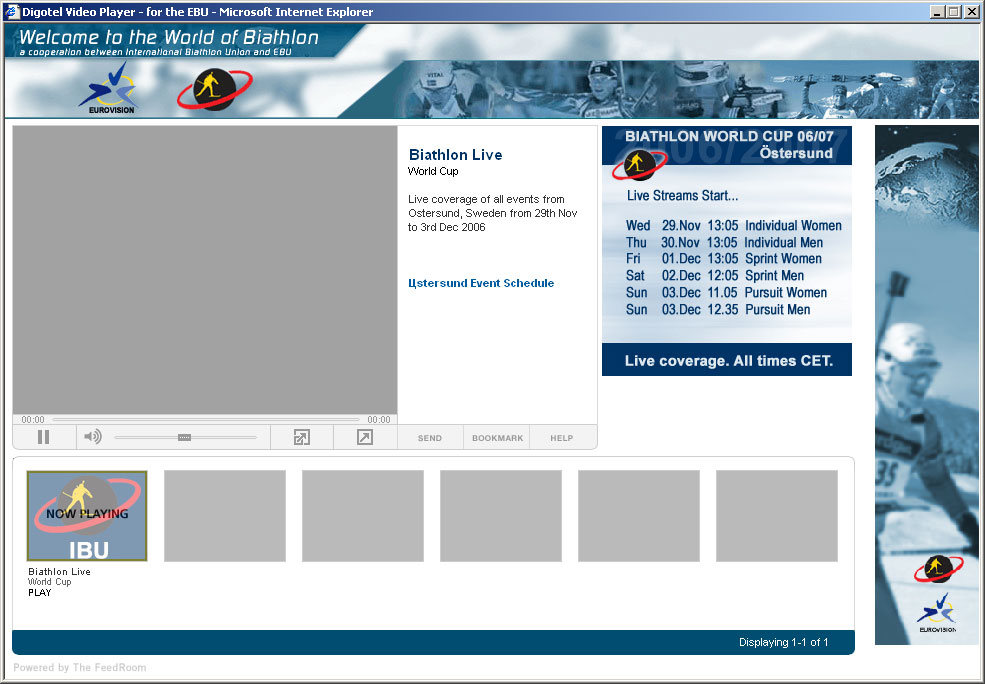The image size is (985, 684).
Task: Click PLAY under the Biathlon Live thumbnail
Action: [x=40, y=592]
